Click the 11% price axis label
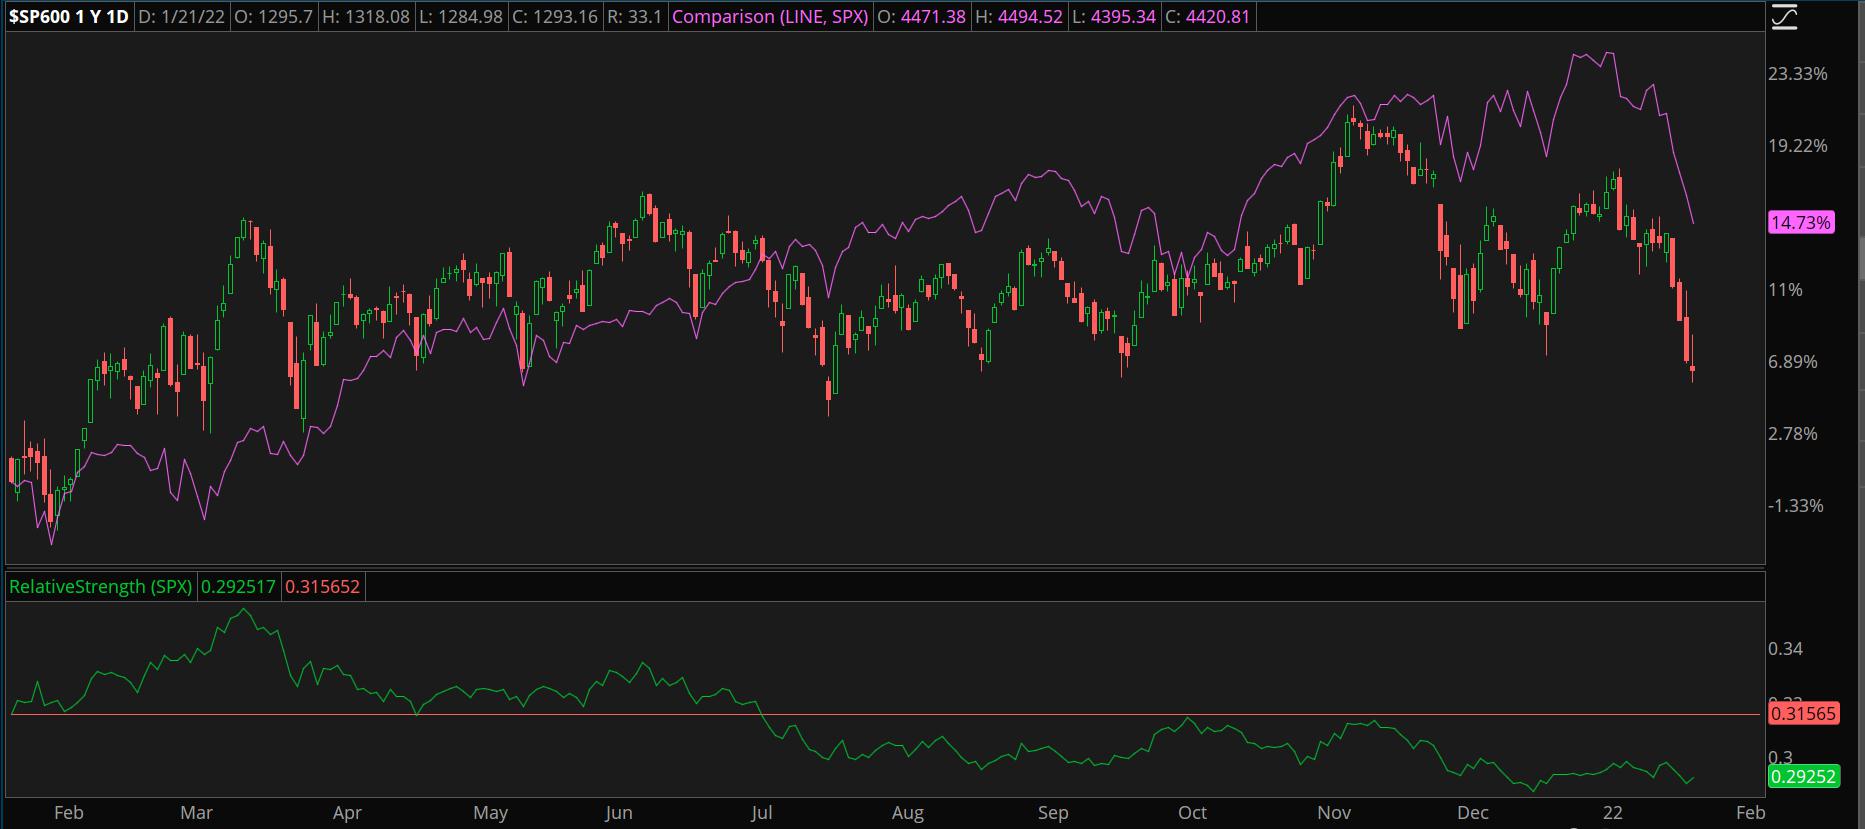The width and height of the screenshot is (1865, 829). [1785, 290]
